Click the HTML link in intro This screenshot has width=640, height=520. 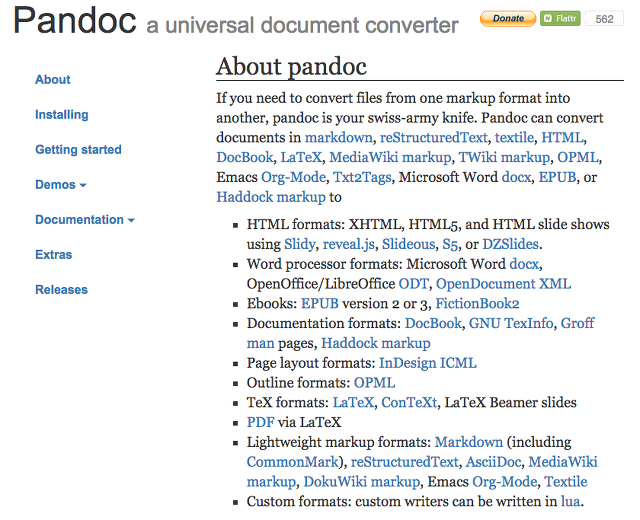[562, 137]
